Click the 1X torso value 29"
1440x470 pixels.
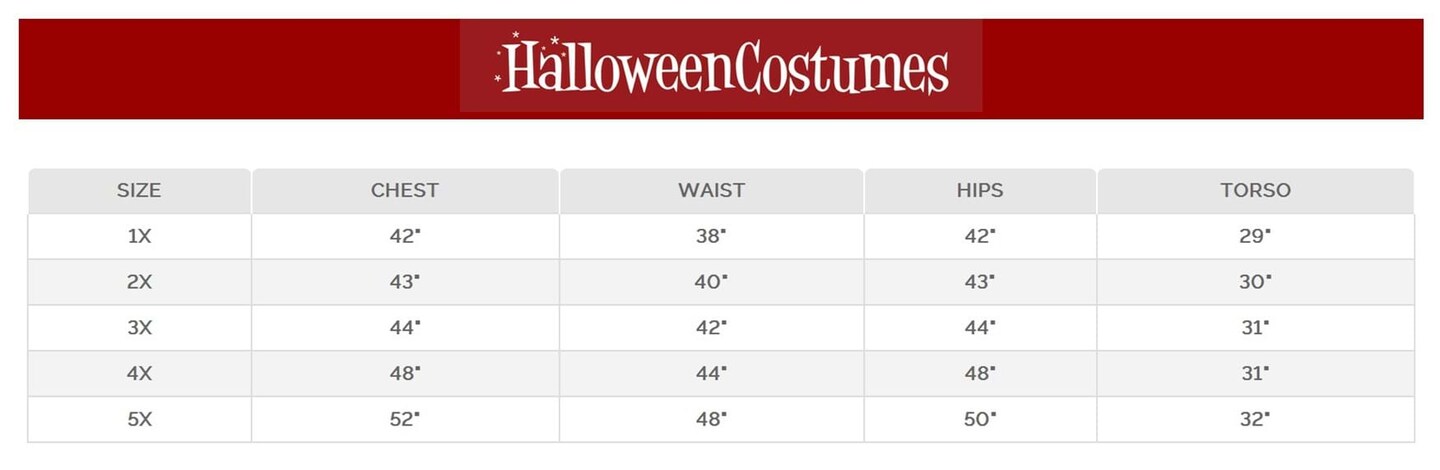(1255, 236)
